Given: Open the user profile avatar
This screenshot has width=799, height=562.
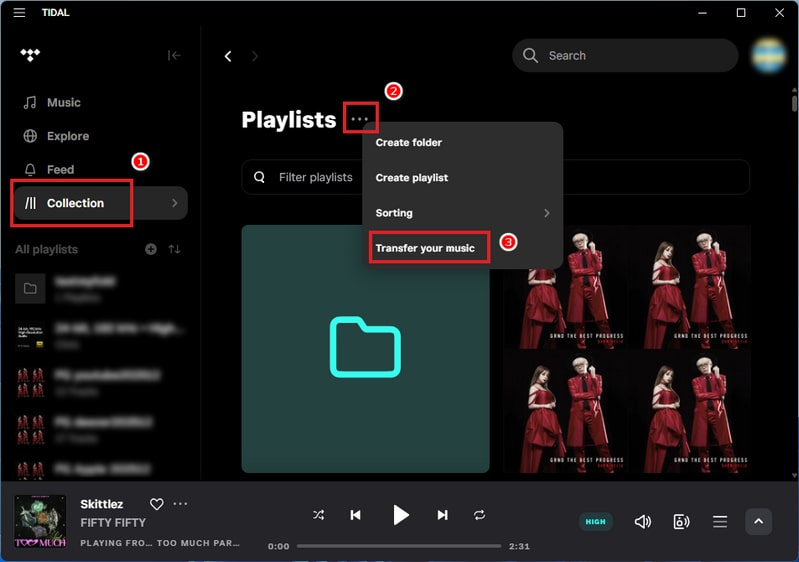Looking at the screenshot, I should pyautogui.click(x=769, y=56).
